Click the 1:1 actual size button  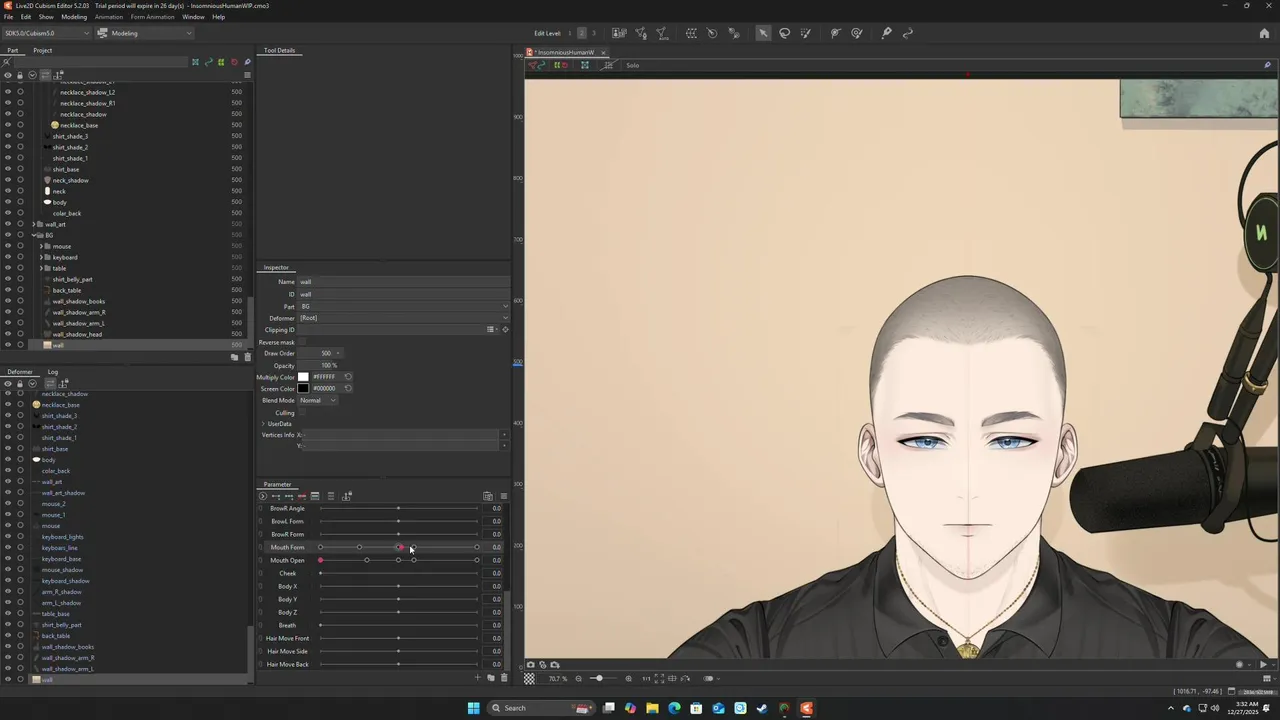click(645, 678)
